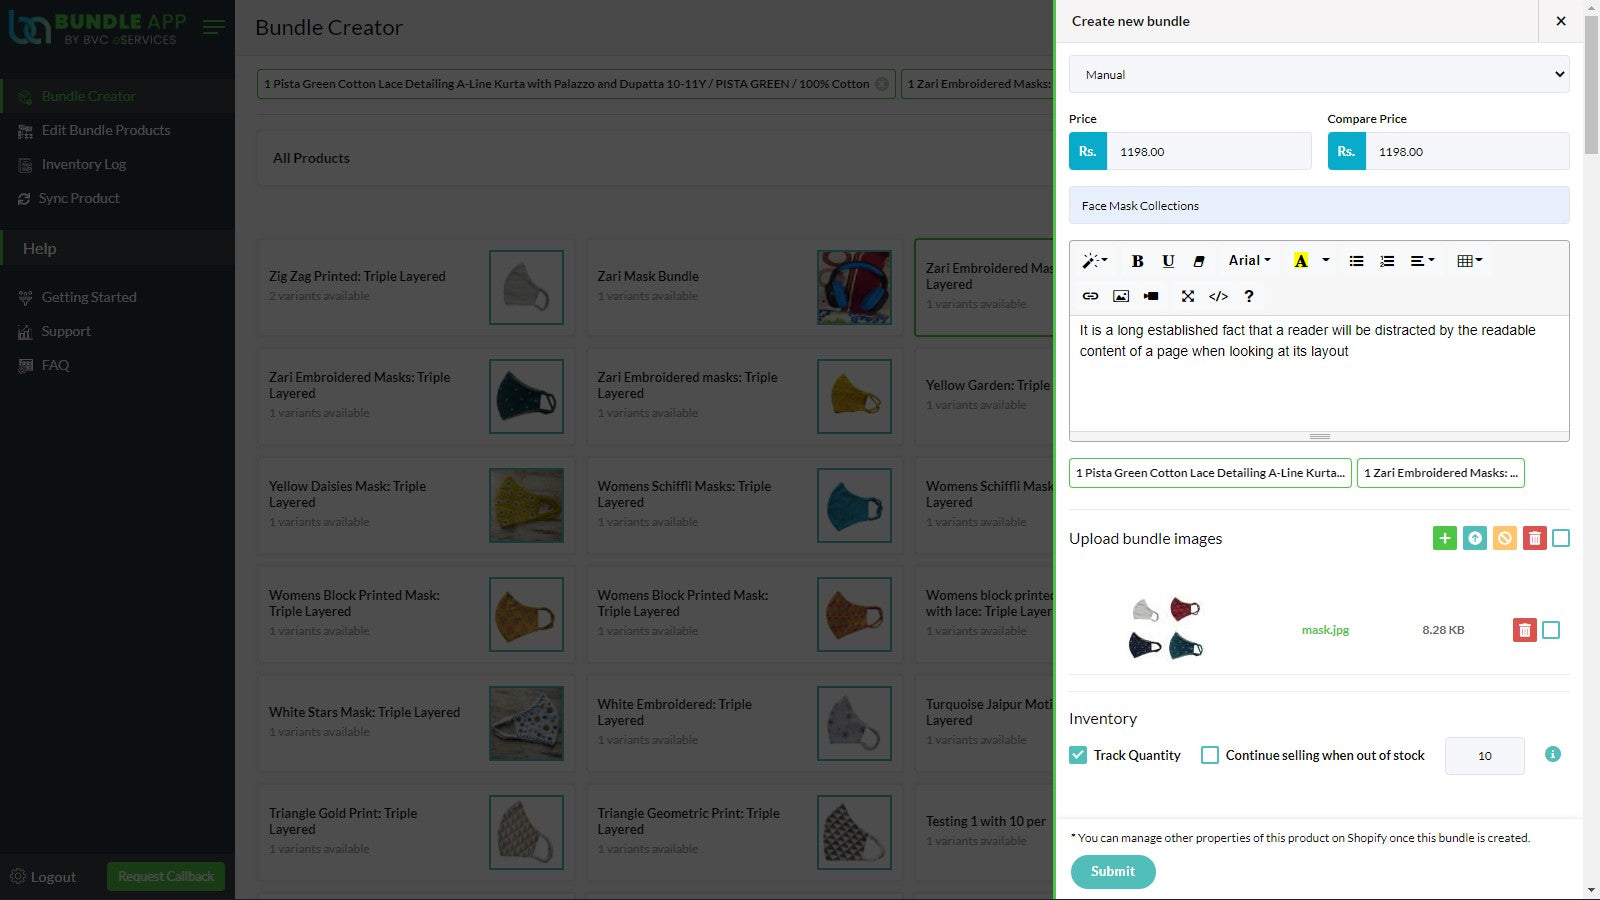Toggle the sidebar hamburger menu

(x=213, y=27)
